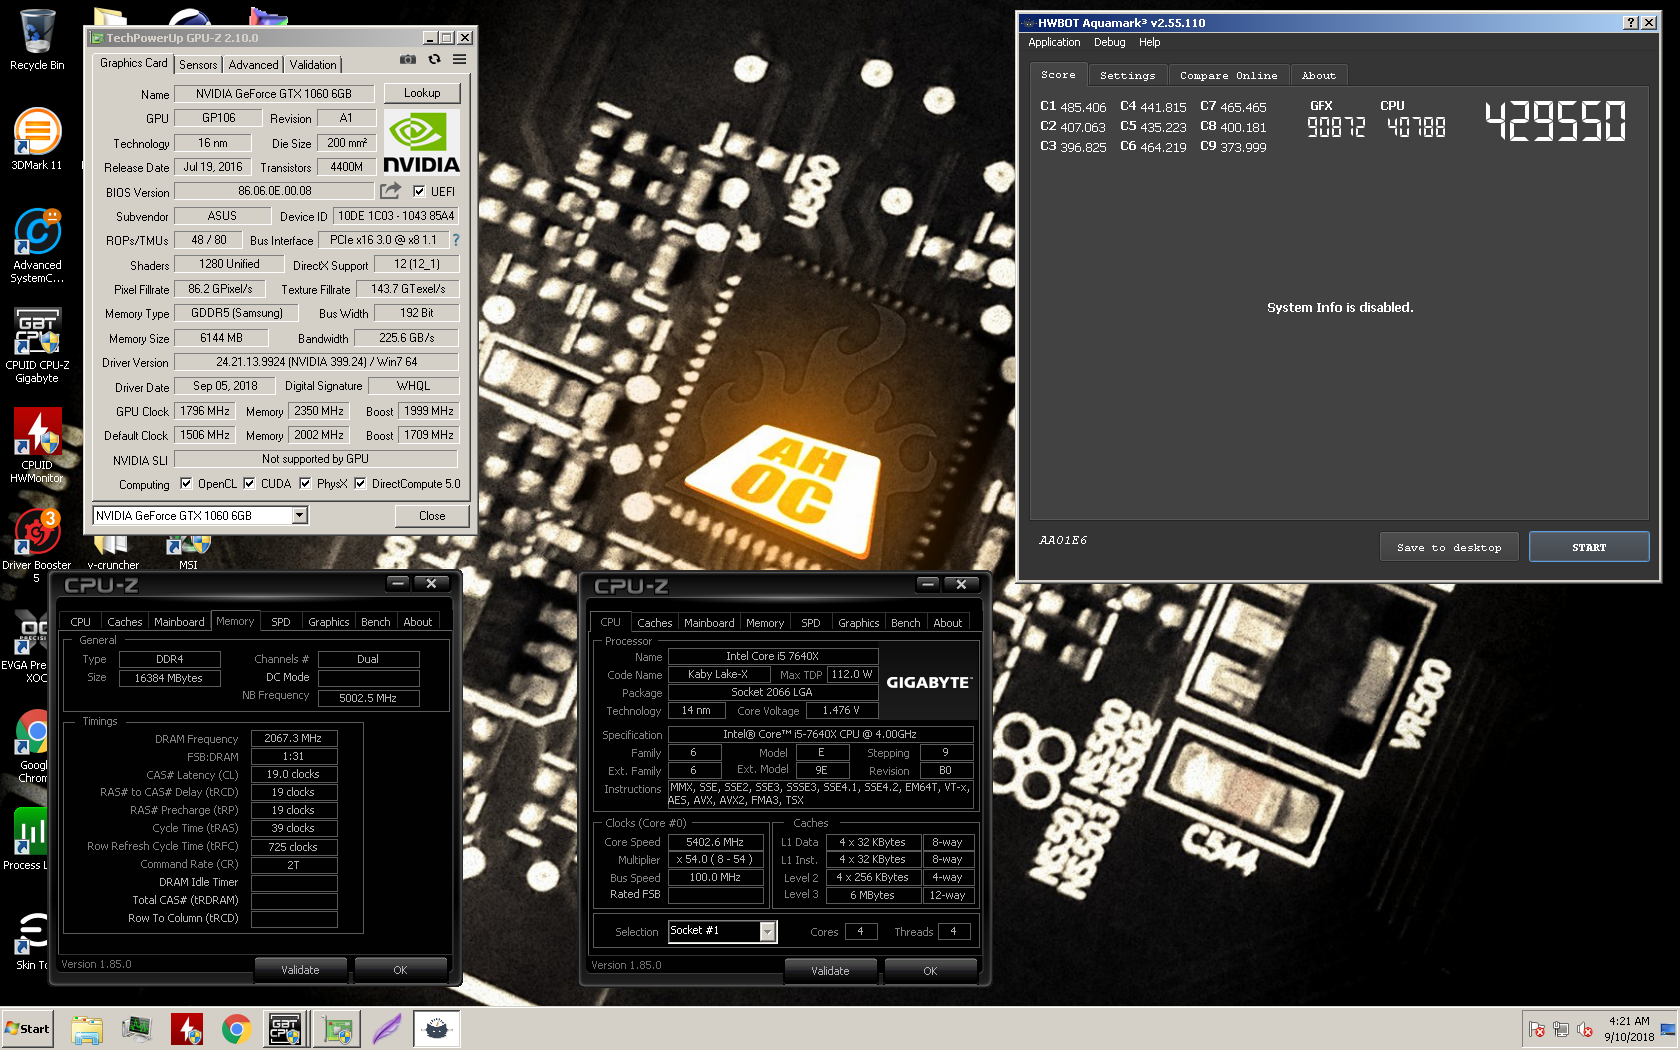
Task: Open Bench tab in right CPU-Z window
Action: click(906, 623)
